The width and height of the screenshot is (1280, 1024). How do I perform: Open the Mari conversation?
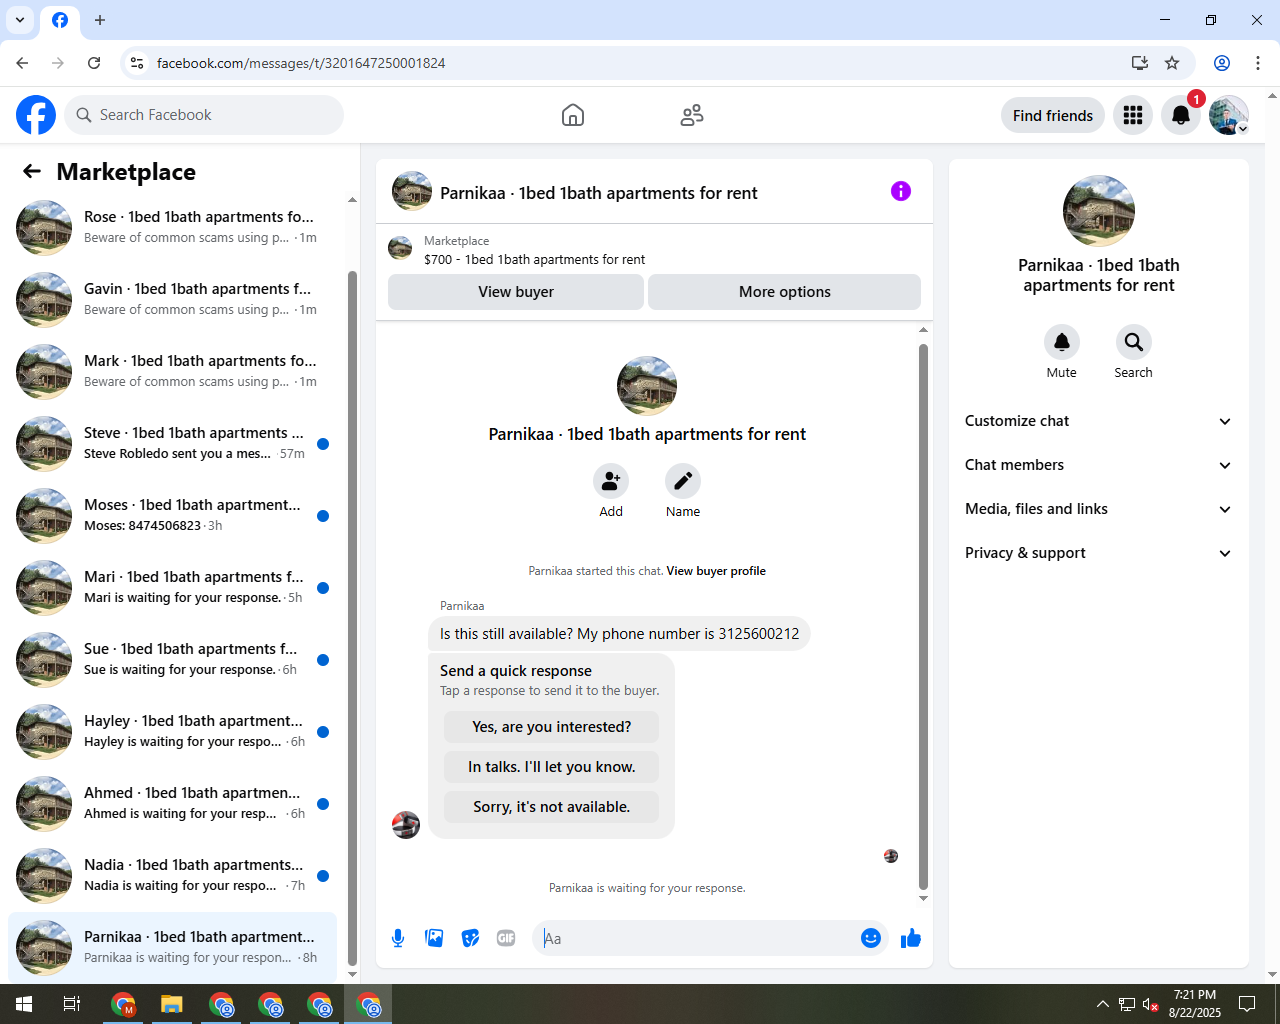tap(172, 587)
